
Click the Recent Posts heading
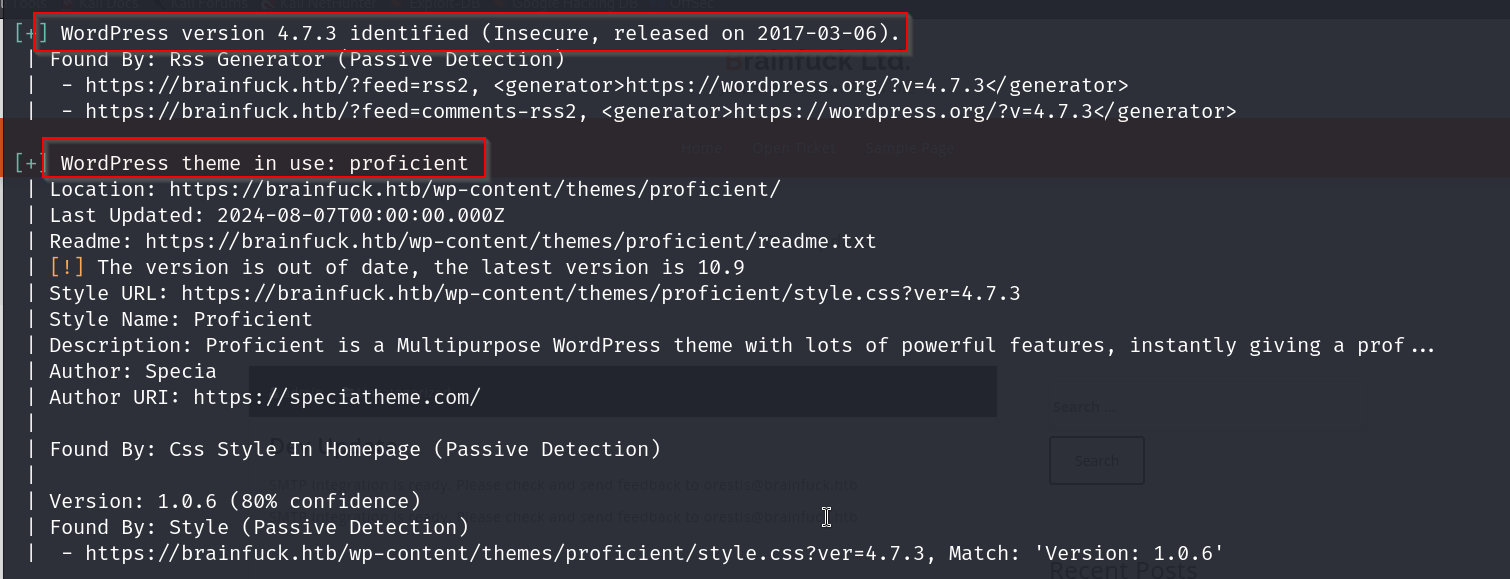pyautogui.click(x=1122, y=569)
